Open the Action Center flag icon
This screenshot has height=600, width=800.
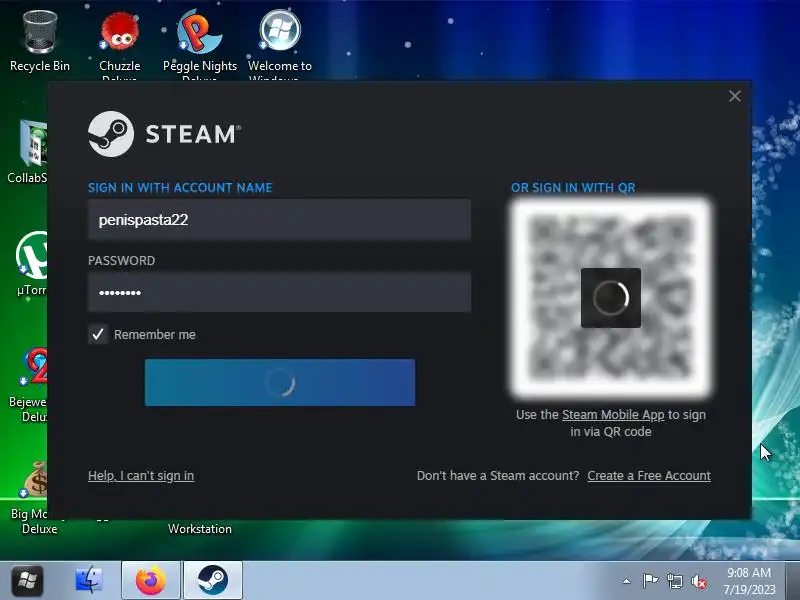650,581
